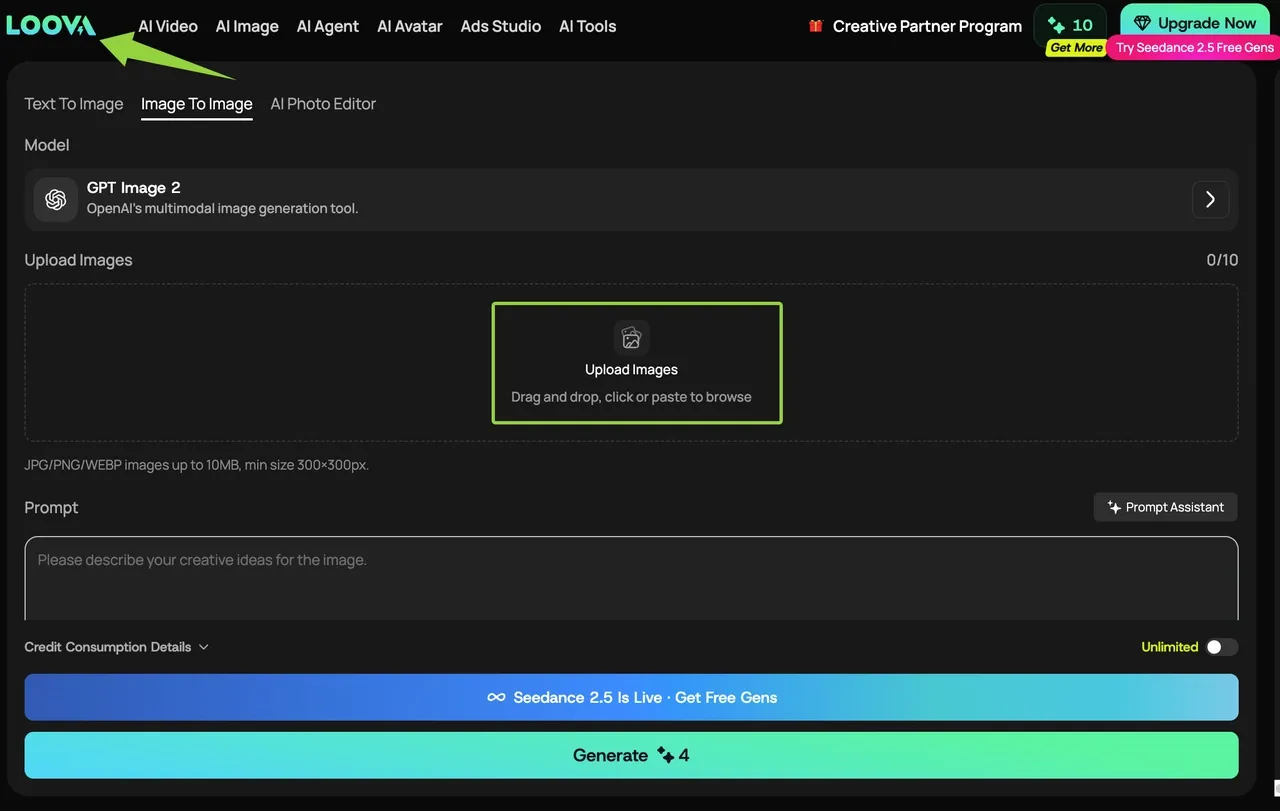This screenshot has height=811, width=1280.
Task: Click the Upgrade Now button
Action: point(1195,23)
